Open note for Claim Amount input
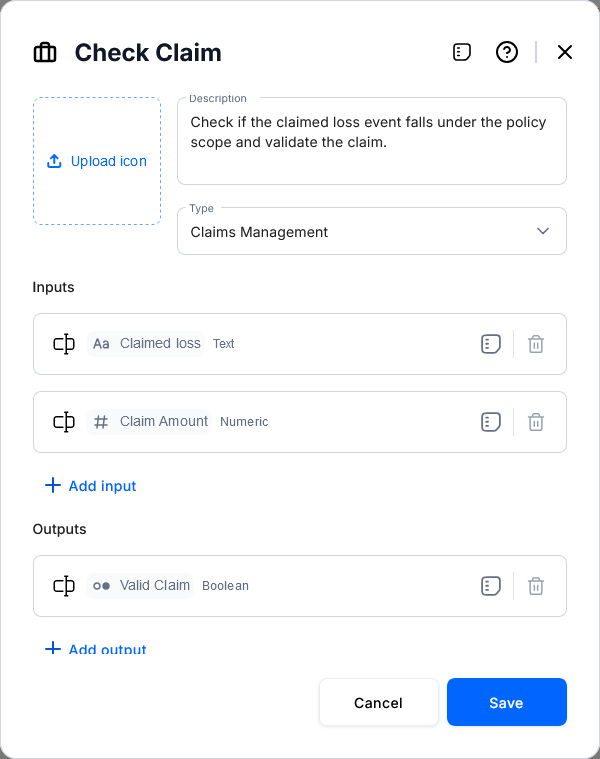 pos(490,422)
